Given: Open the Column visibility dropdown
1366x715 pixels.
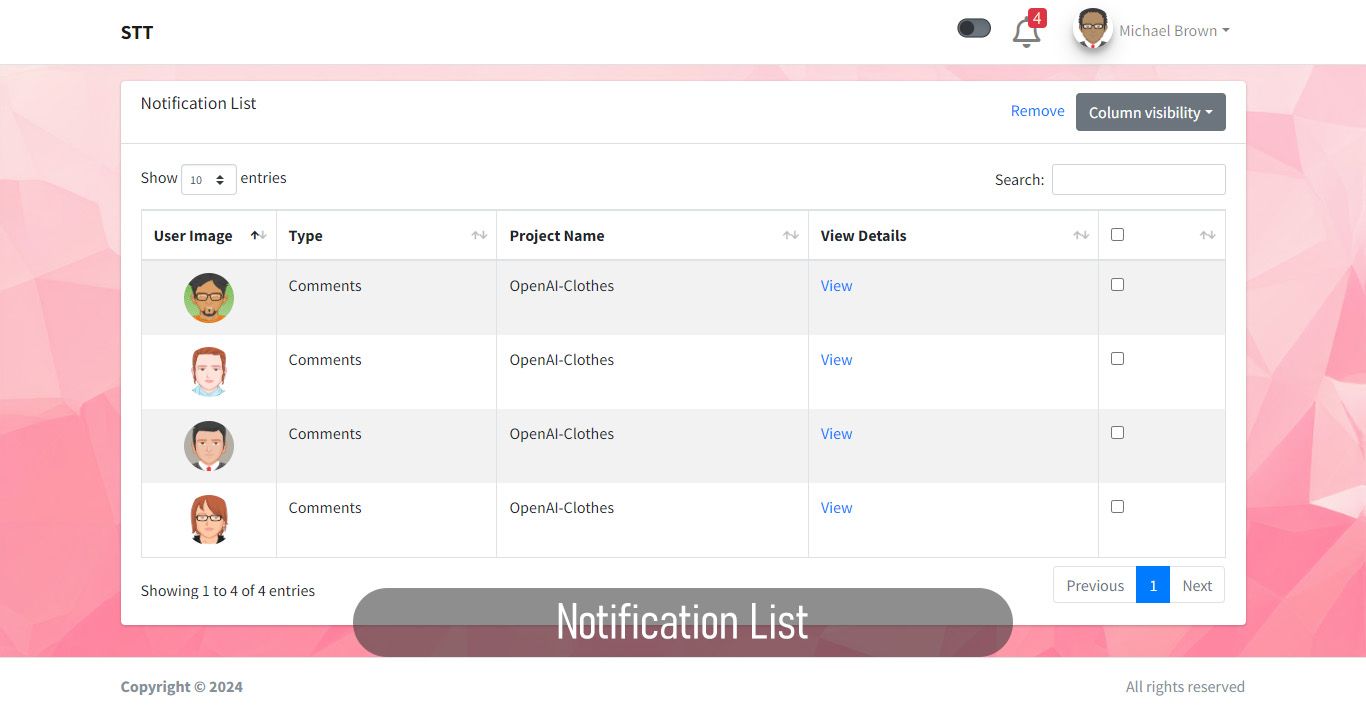Looking at the screenshot, I should coord(1150,112).
